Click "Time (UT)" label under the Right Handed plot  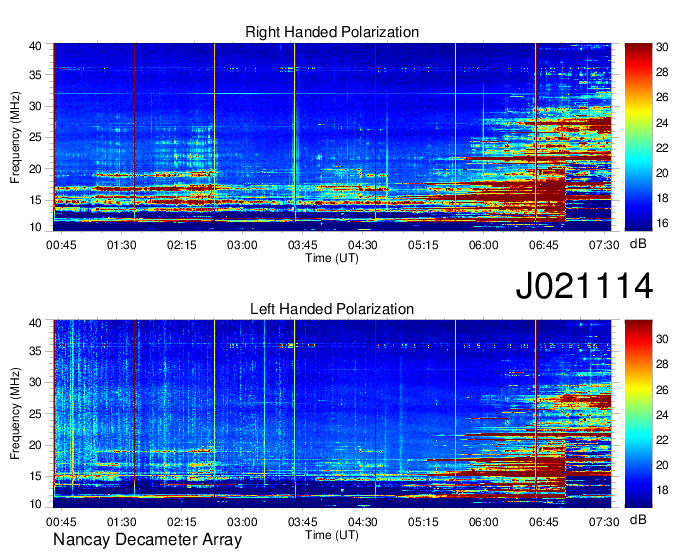[x=332, y=258]
